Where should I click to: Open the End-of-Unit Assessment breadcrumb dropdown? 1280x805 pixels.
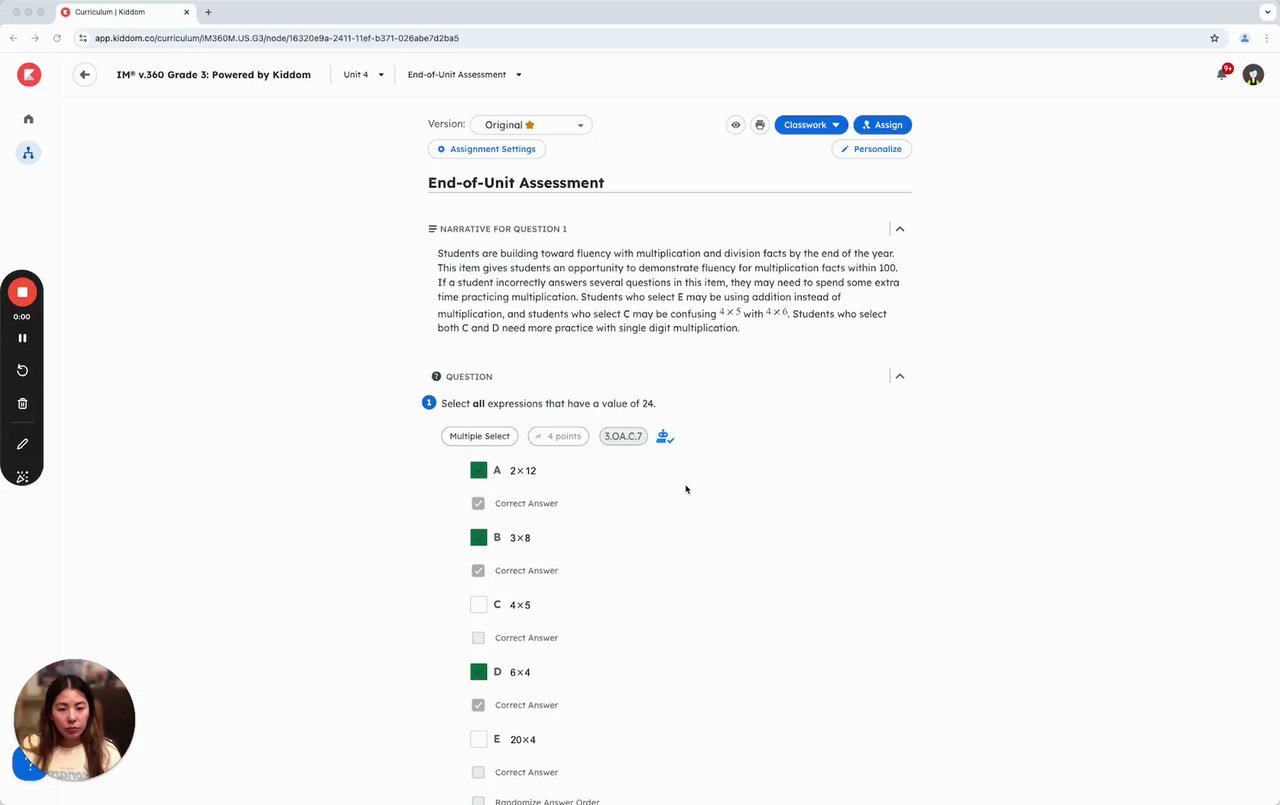(464, 75)
